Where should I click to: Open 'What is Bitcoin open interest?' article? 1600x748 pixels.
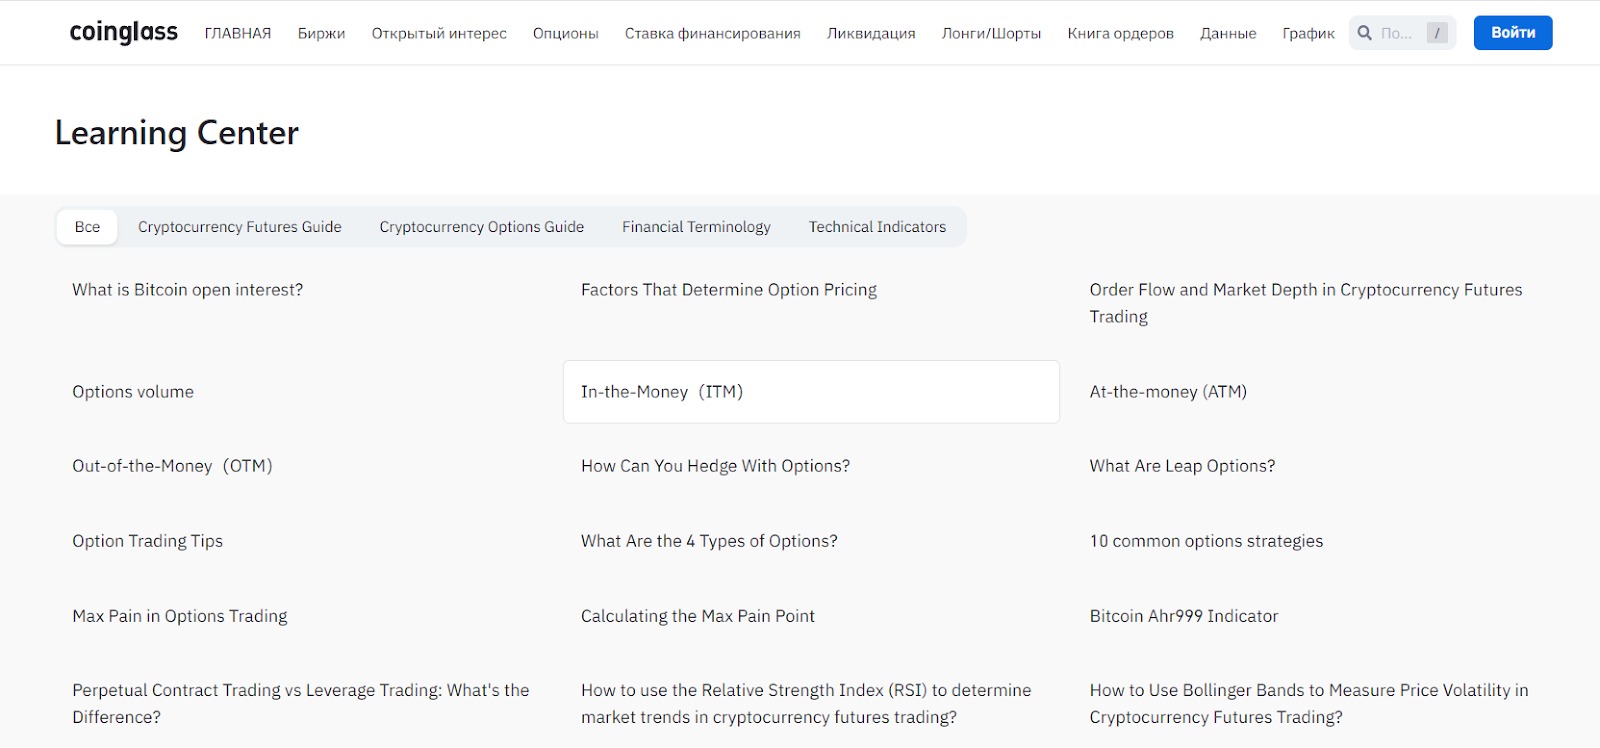pyautogui.click(x=188, y=290)
